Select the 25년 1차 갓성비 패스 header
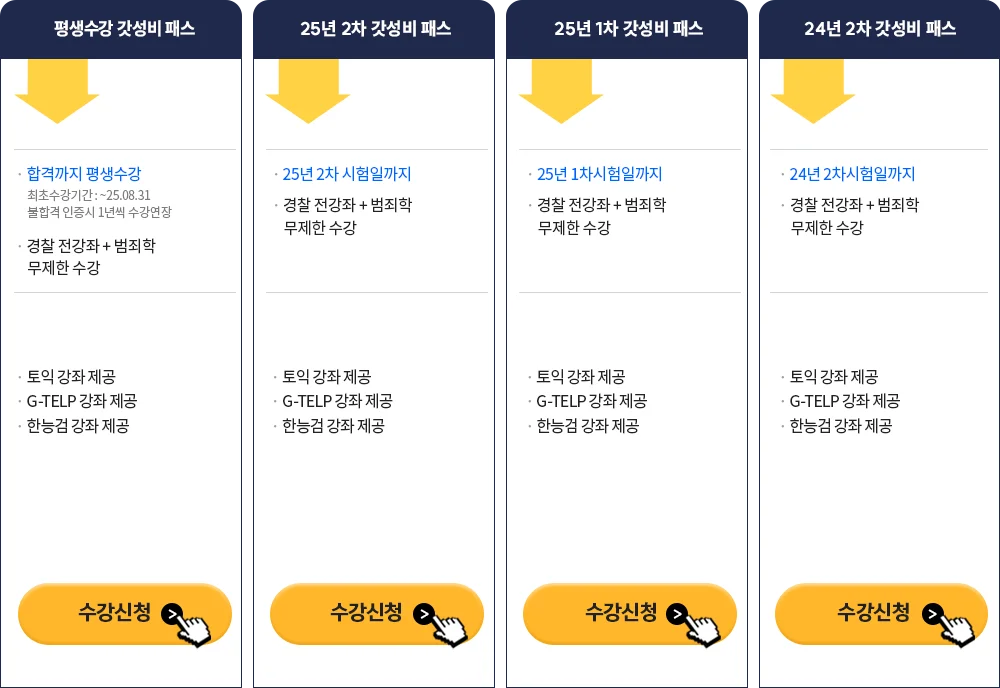Screen dimensions: 1000x688 (x=627, y=29)
